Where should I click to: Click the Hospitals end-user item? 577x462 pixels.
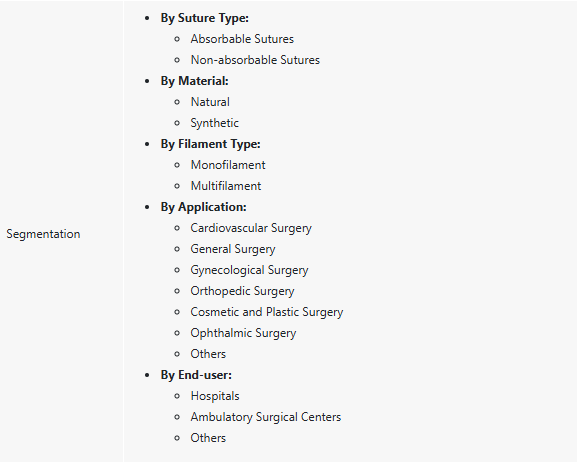coord(215,396)
